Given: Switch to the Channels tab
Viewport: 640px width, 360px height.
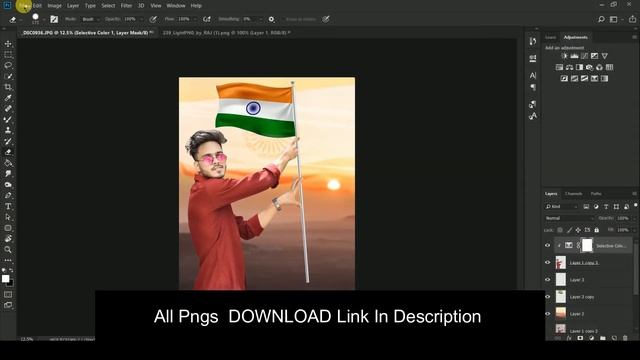Looking at the screenshot, I should point(573,194).
